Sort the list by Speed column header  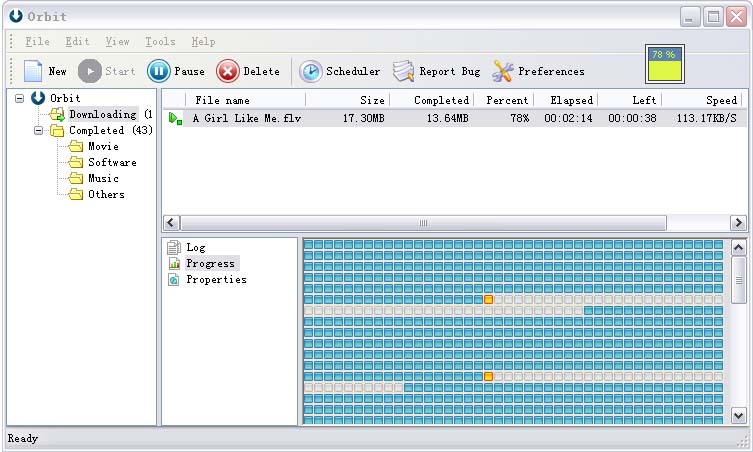tap(721, 100)
